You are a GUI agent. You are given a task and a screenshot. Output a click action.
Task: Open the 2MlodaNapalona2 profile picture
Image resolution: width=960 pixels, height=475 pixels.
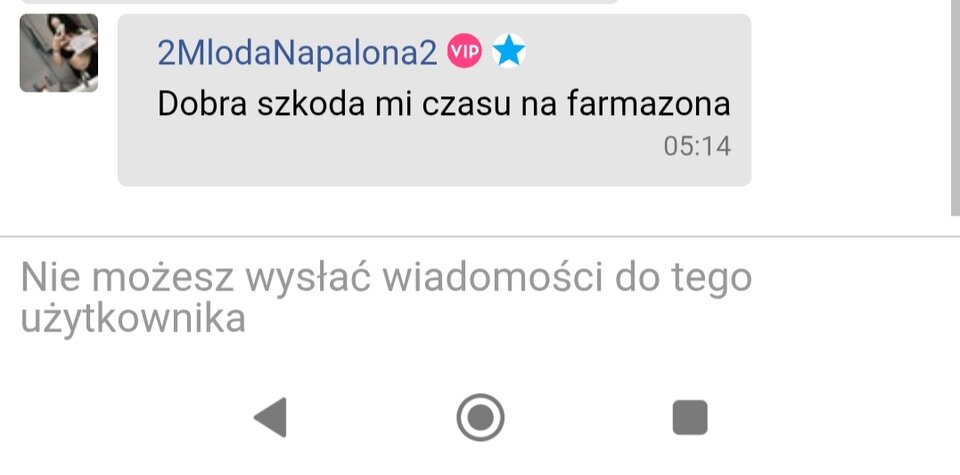point(59,53)
